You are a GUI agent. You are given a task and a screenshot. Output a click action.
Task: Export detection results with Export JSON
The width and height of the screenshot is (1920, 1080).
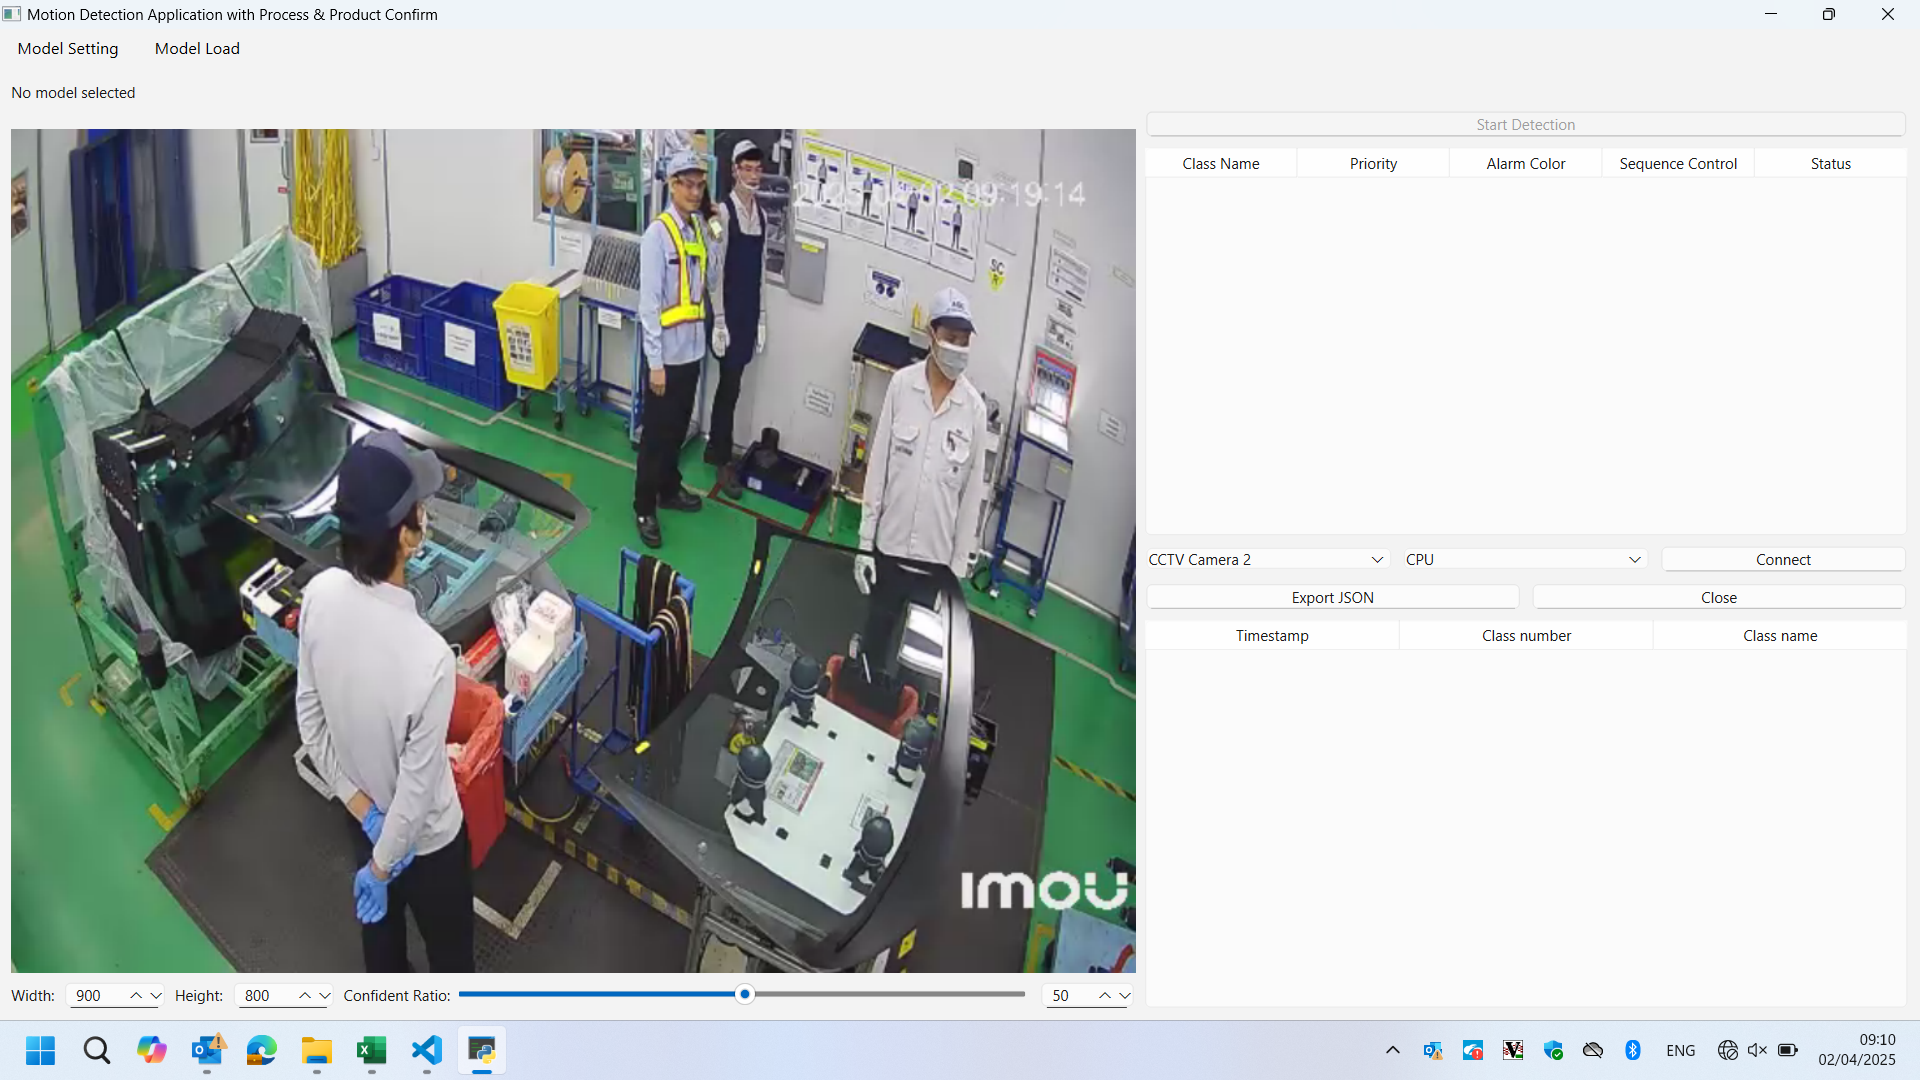click(x=1332, y=597)
